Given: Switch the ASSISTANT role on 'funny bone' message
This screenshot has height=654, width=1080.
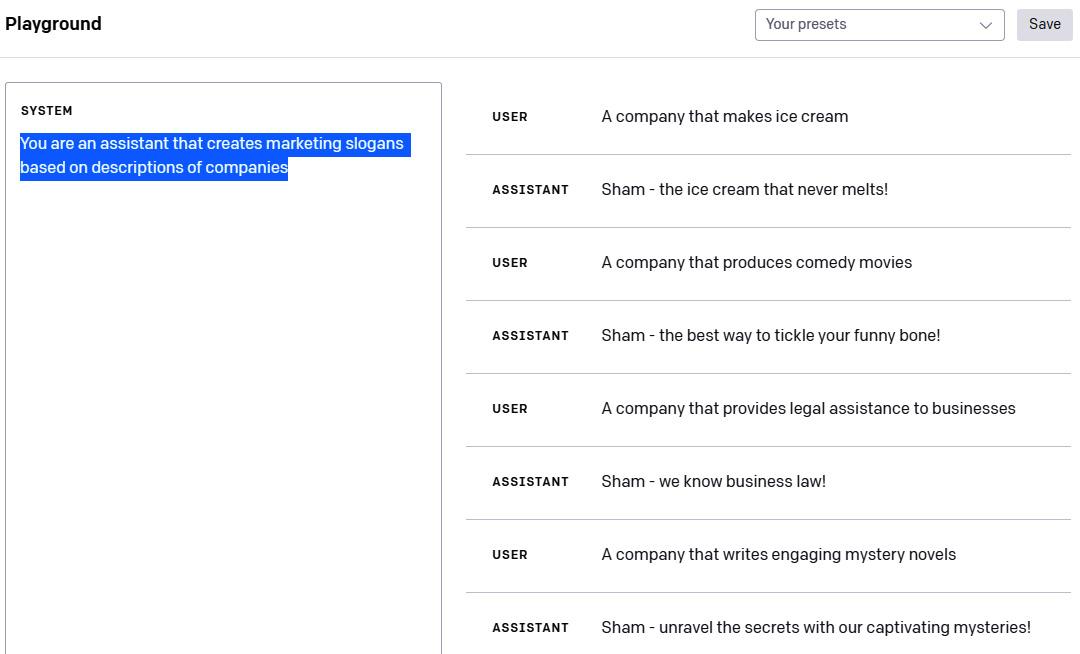Looking at the screenshot, I should [530, 336].
